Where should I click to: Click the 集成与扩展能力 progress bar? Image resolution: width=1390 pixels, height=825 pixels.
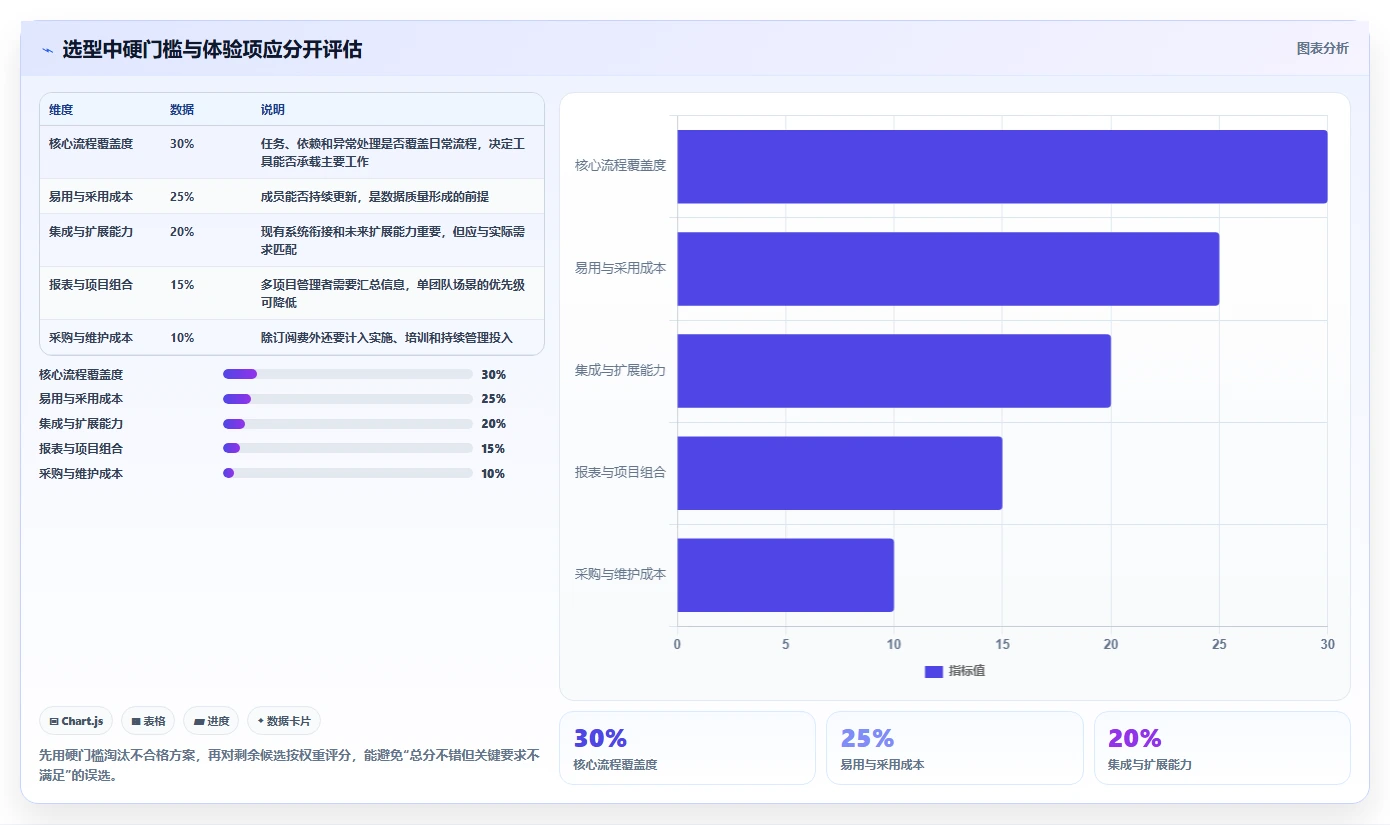348,424
